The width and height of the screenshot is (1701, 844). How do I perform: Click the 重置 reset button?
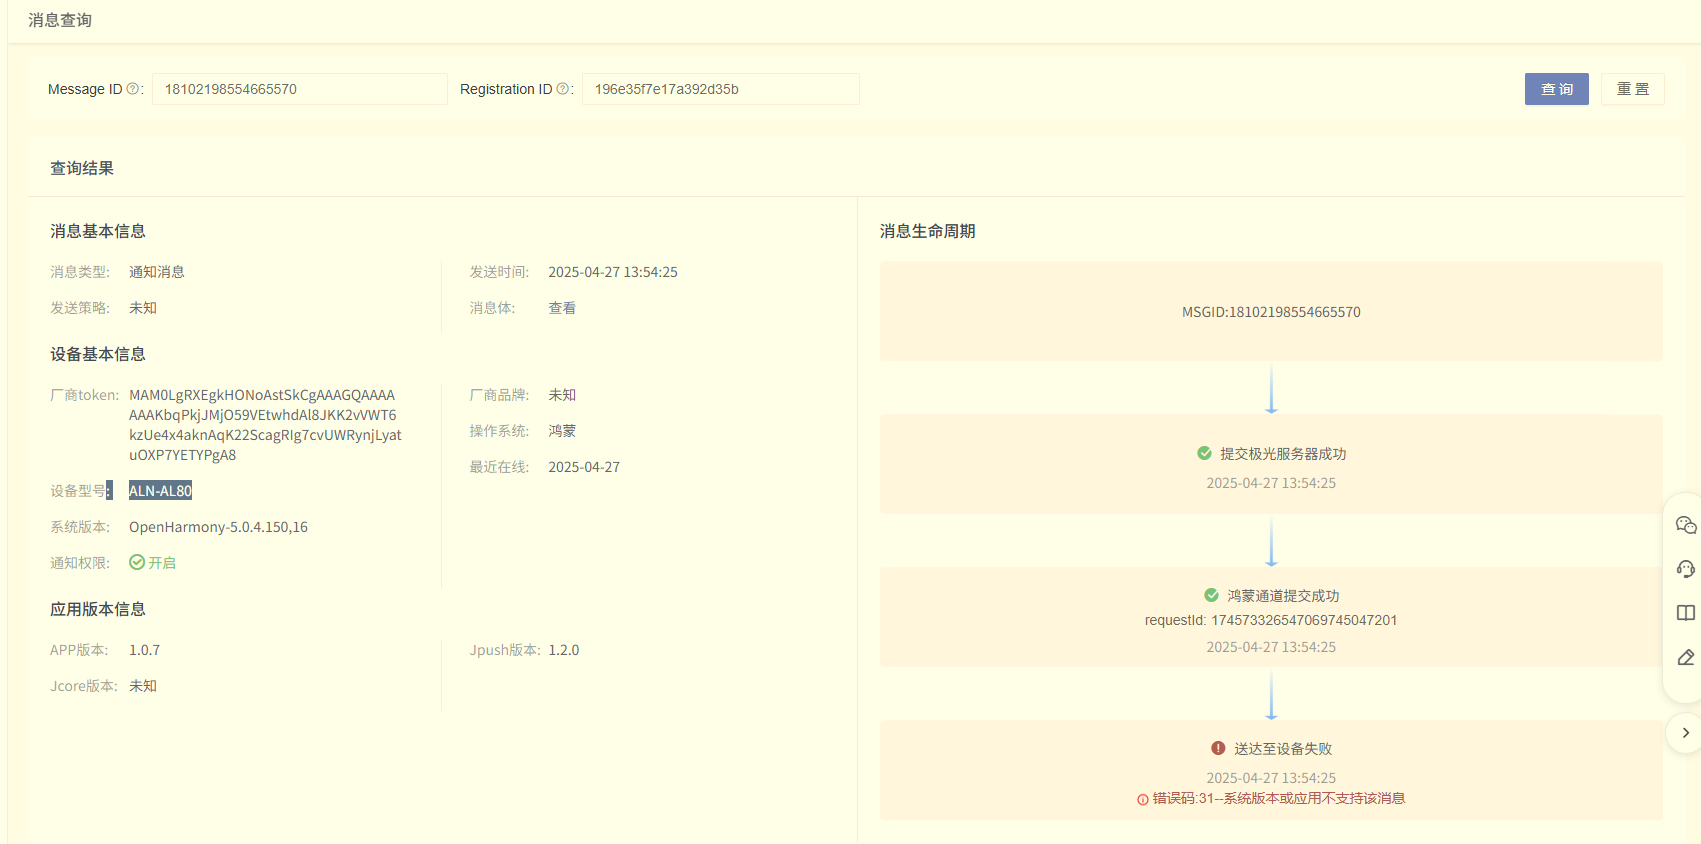click(1632, 89)
